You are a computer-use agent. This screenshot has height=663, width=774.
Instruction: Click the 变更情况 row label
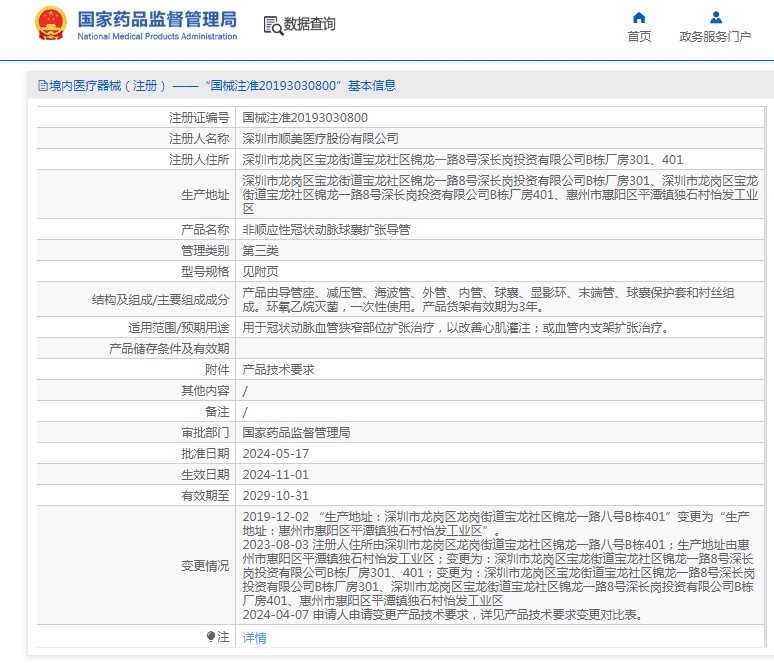click(x=204, y=565)
